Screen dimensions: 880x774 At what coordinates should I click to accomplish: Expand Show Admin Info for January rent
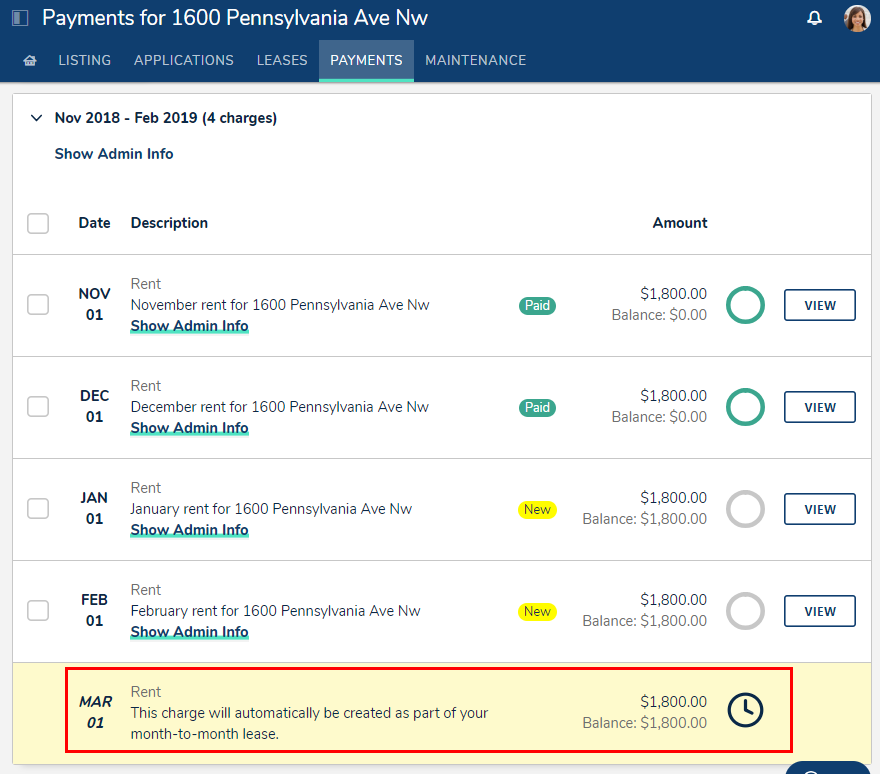(189, 530)
